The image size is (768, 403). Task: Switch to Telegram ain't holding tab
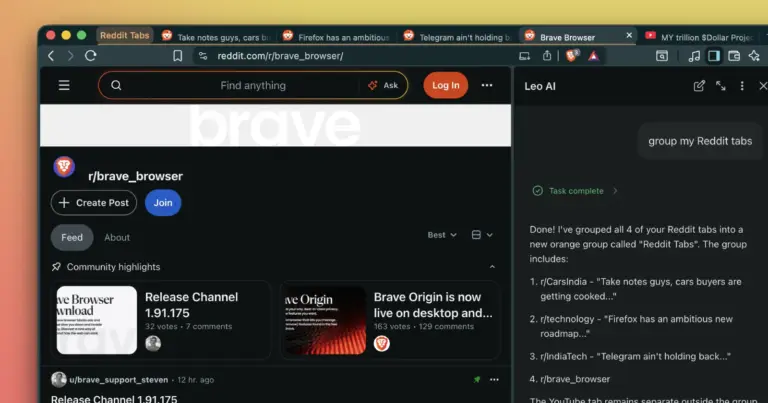(458, 37)
